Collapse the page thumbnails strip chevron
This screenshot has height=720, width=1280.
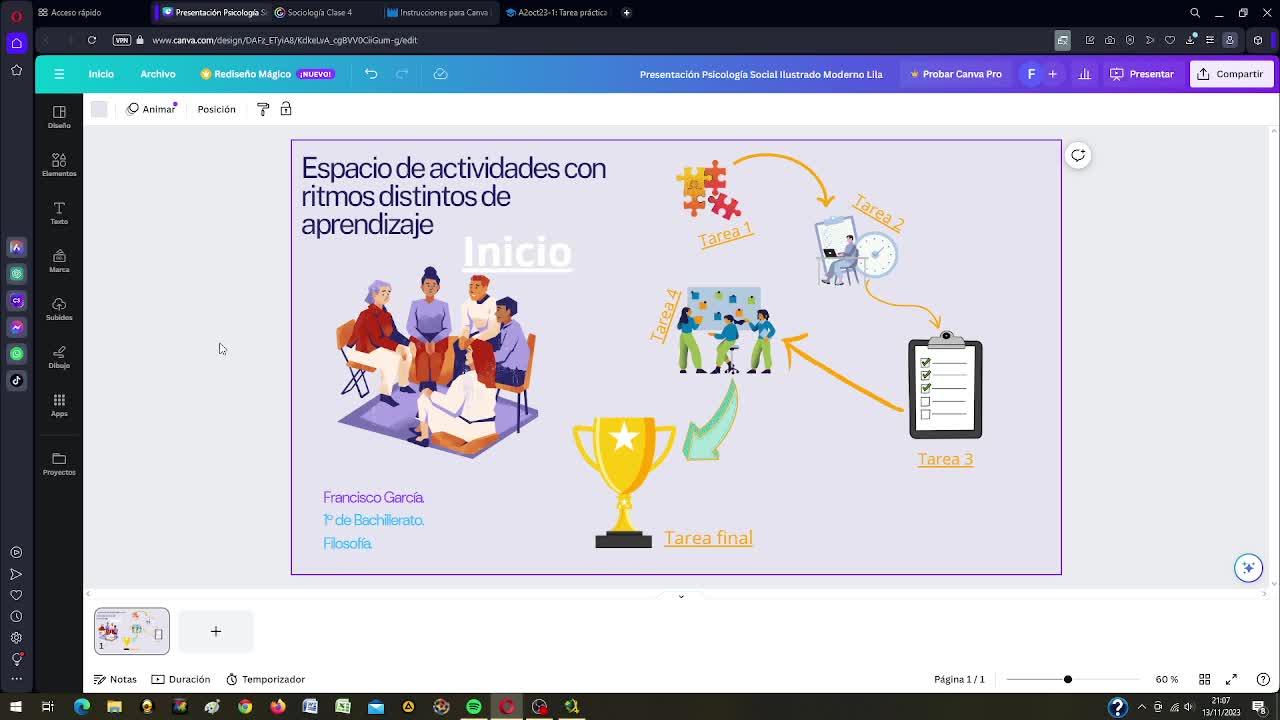[681, 596]
